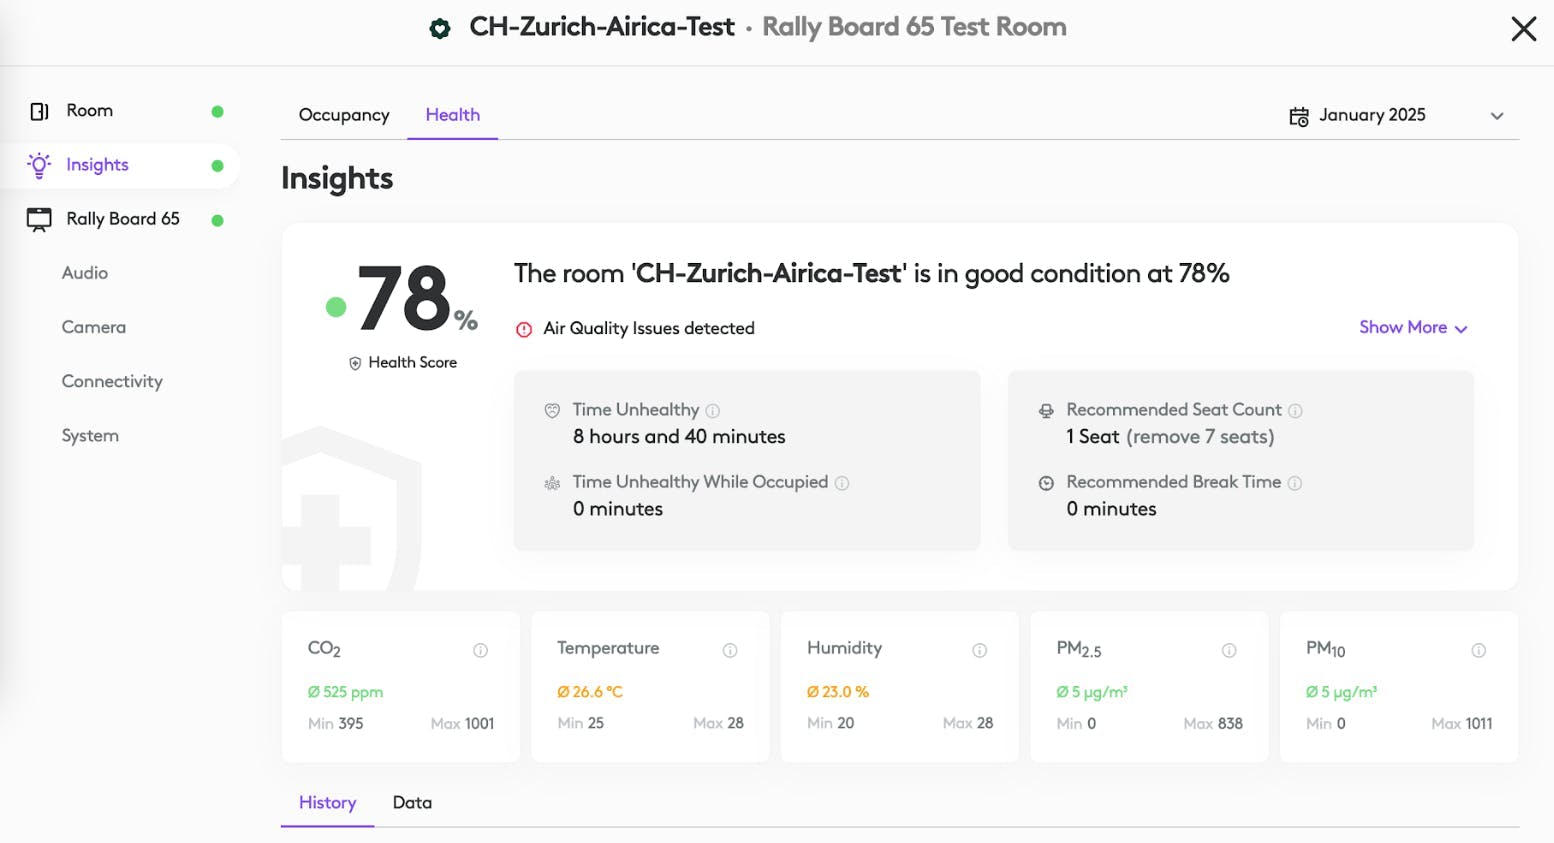Switch to the Occupancy tab
The width and height of the screenshot is (1554, 843).
tap(344, 115)
